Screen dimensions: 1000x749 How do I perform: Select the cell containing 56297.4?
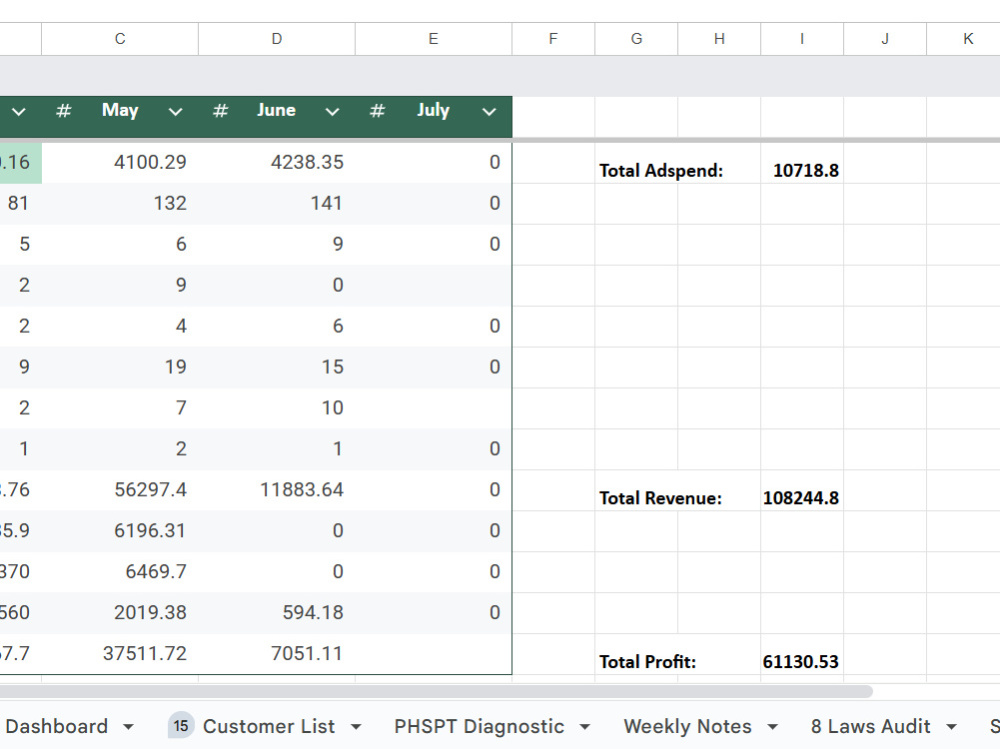pyautogui.click(x=120, y=490)
